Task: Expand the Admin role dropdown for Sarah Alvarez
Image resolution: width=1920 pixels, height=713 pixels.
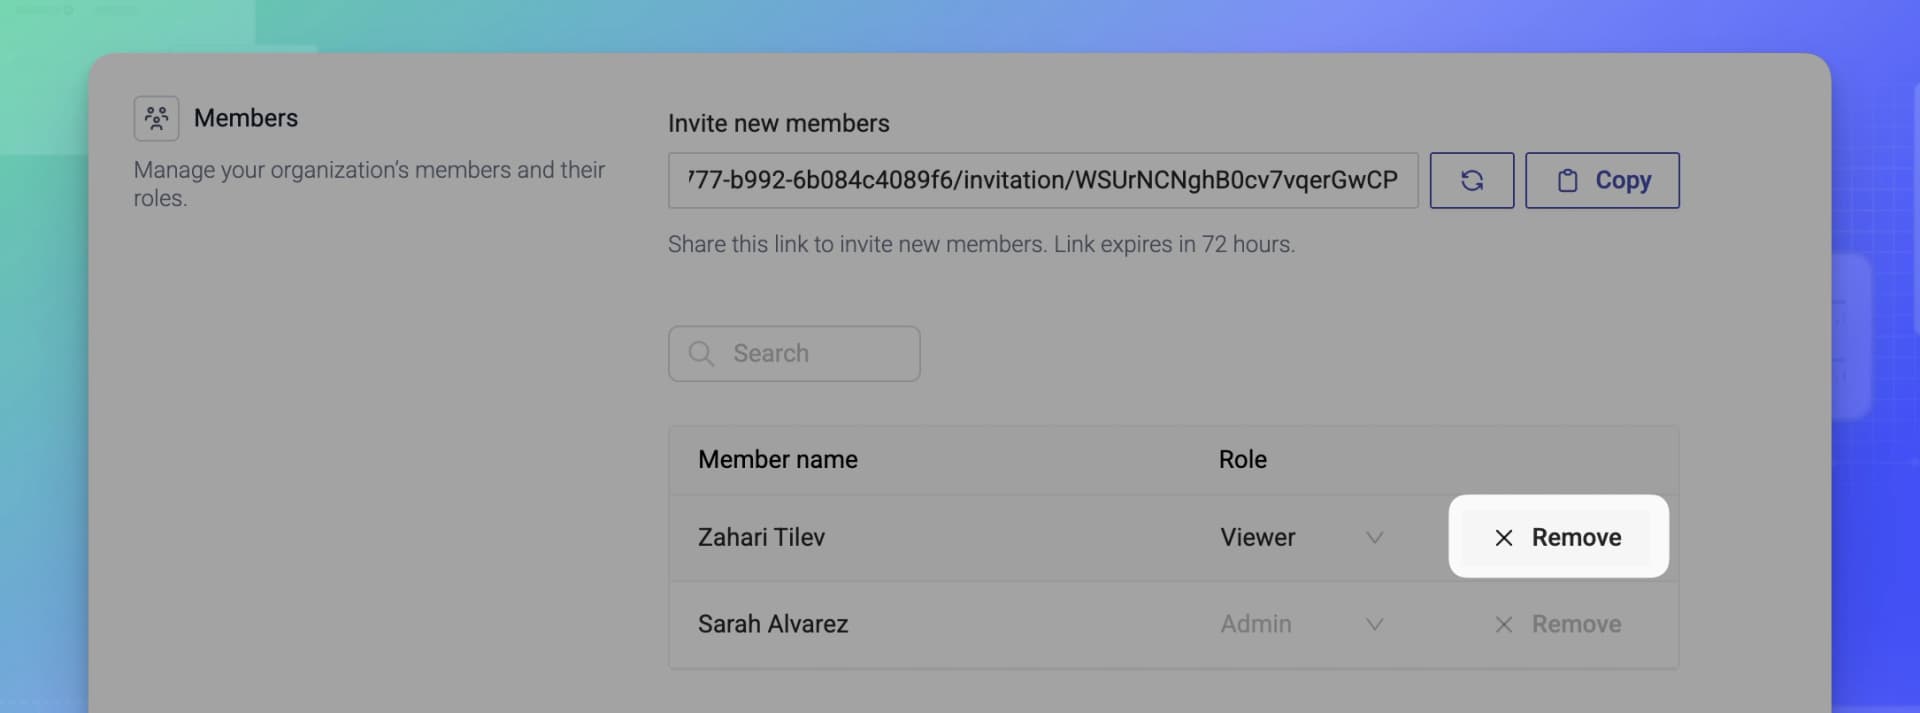Action: point(1375,624)
